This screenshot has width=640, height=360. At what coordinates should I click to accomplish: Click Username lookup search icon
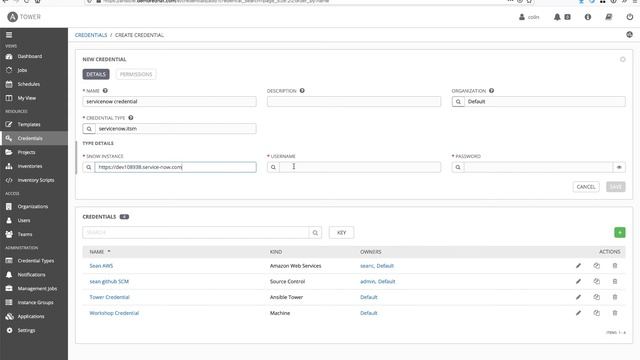point(273,167)
